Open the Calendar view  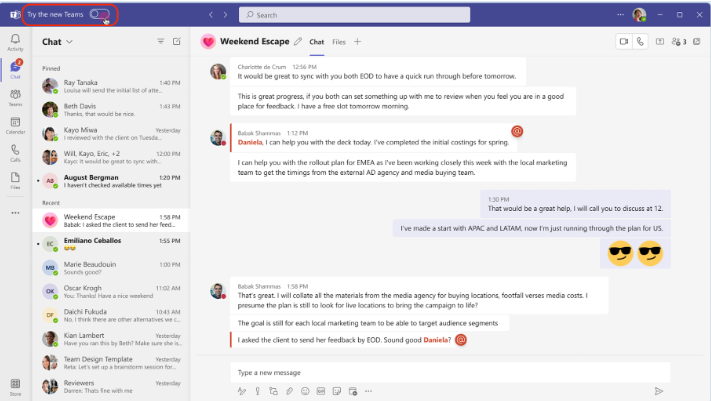click(x=15, y=125)
